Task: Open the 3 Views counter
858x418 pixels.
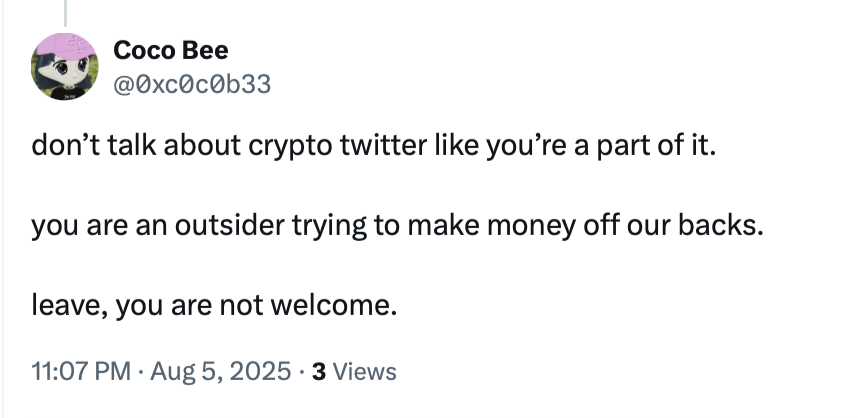Action: point(354,372)
